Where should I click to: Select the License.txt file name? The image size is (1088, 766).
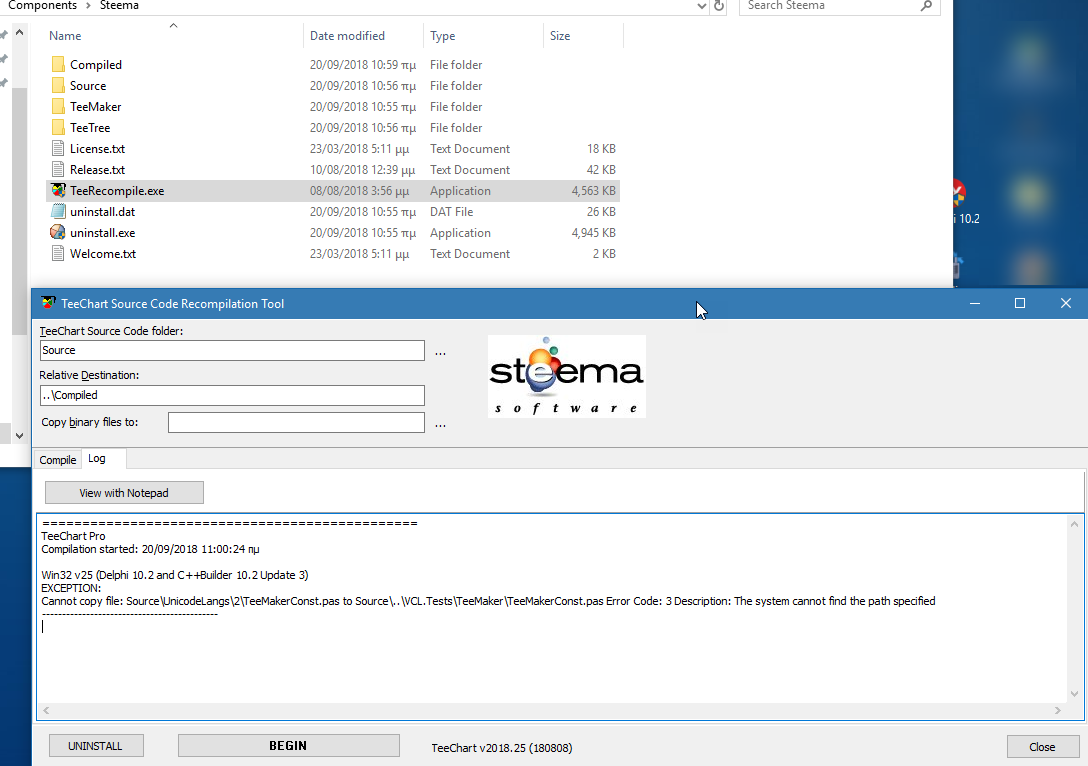point(97,148)
